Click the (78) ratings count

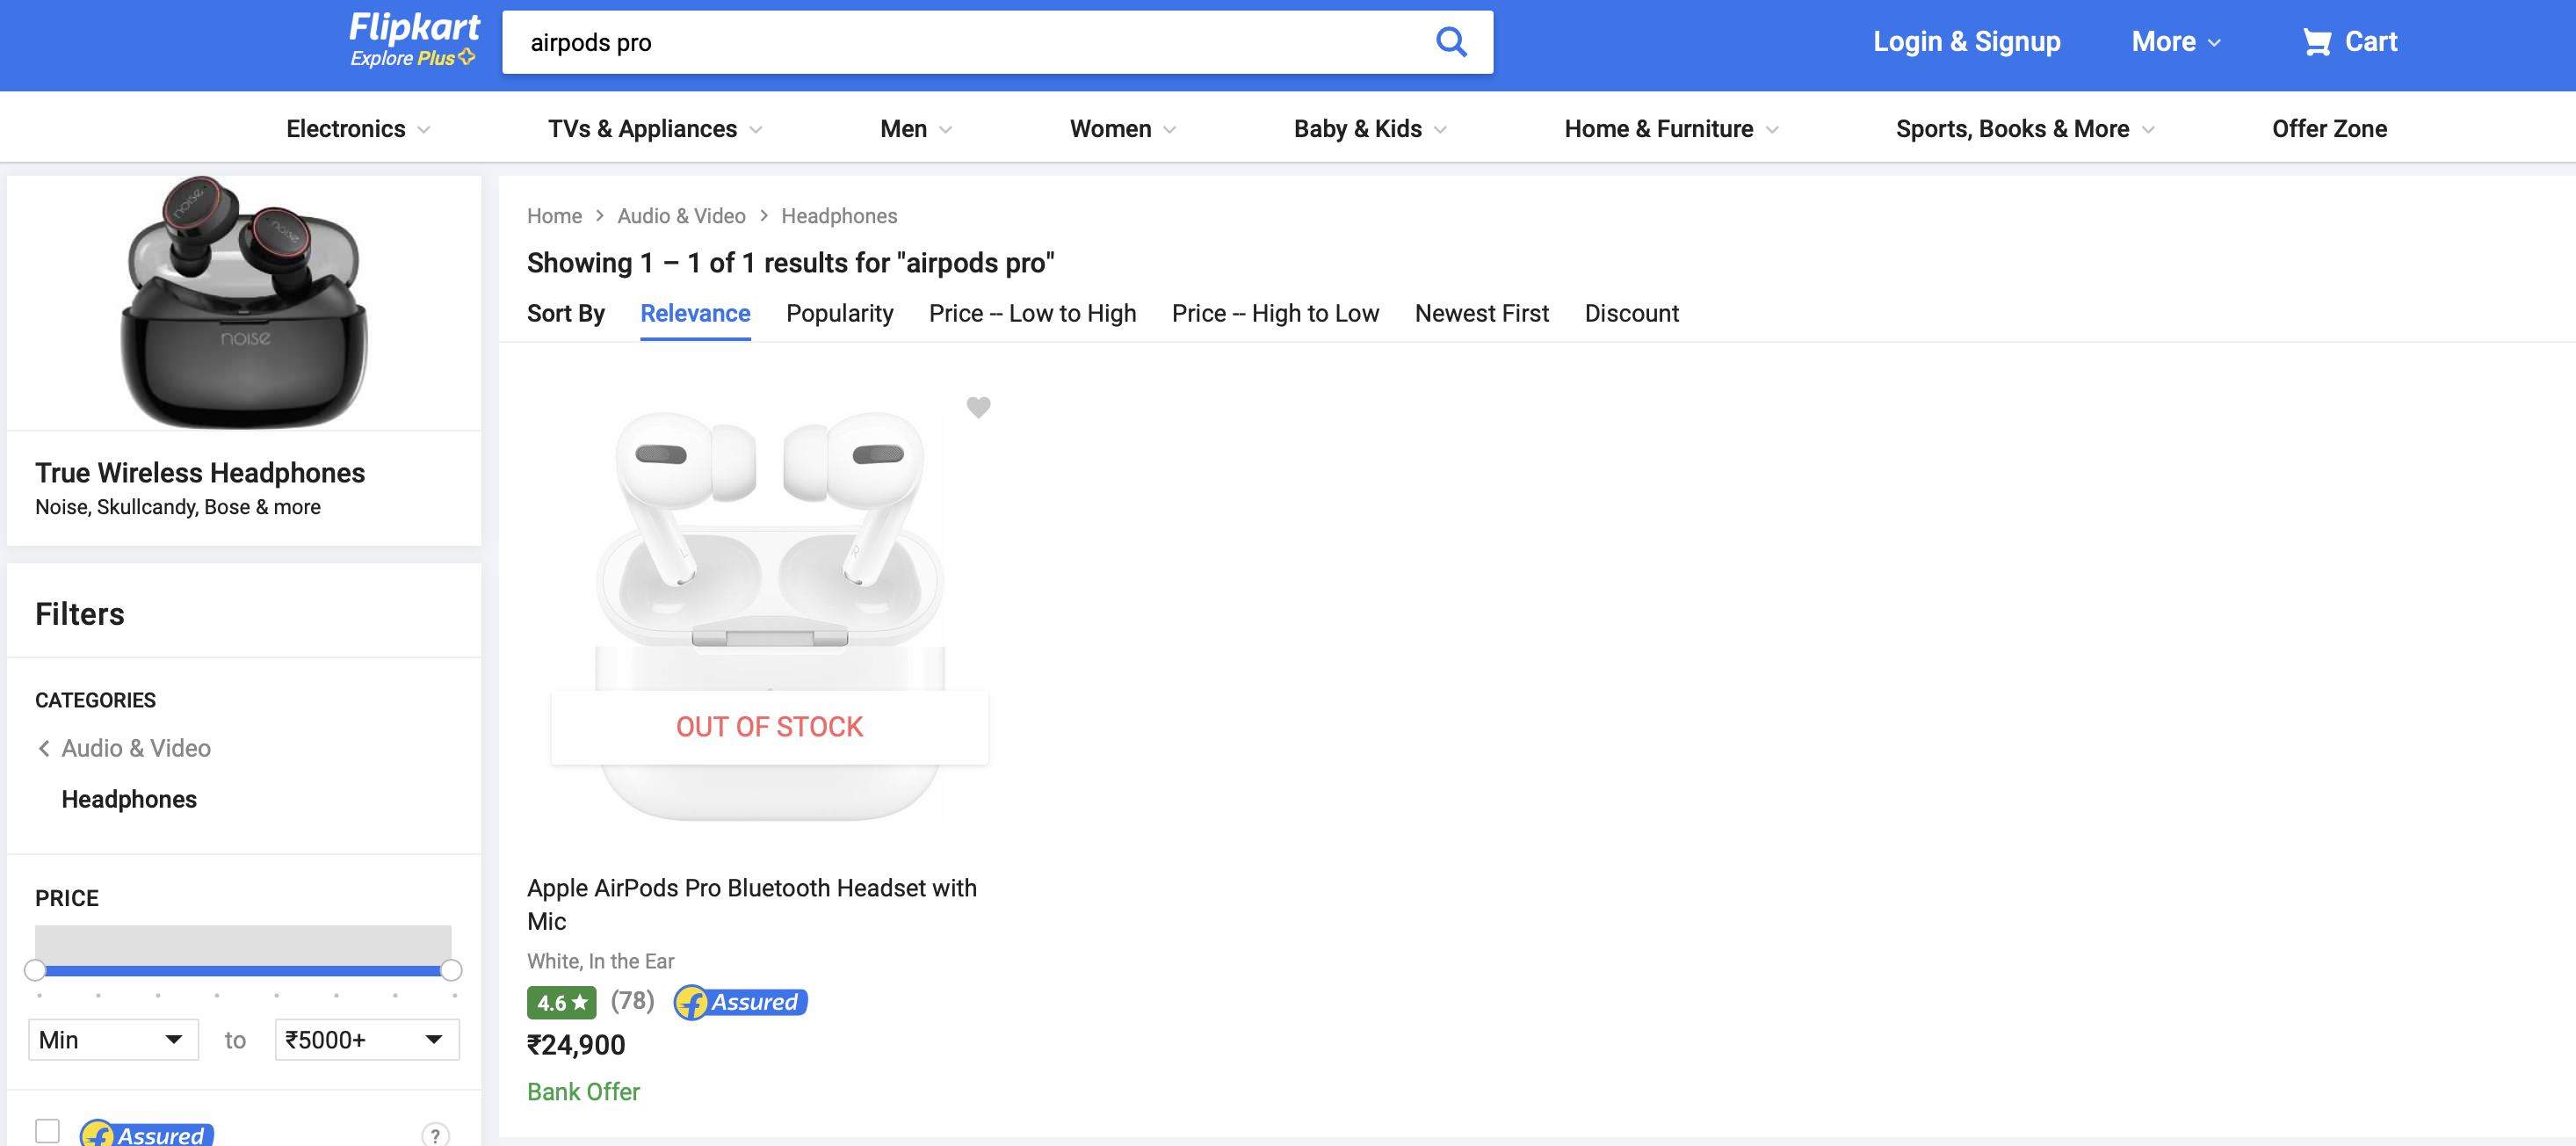click(x=632, y=1001)
